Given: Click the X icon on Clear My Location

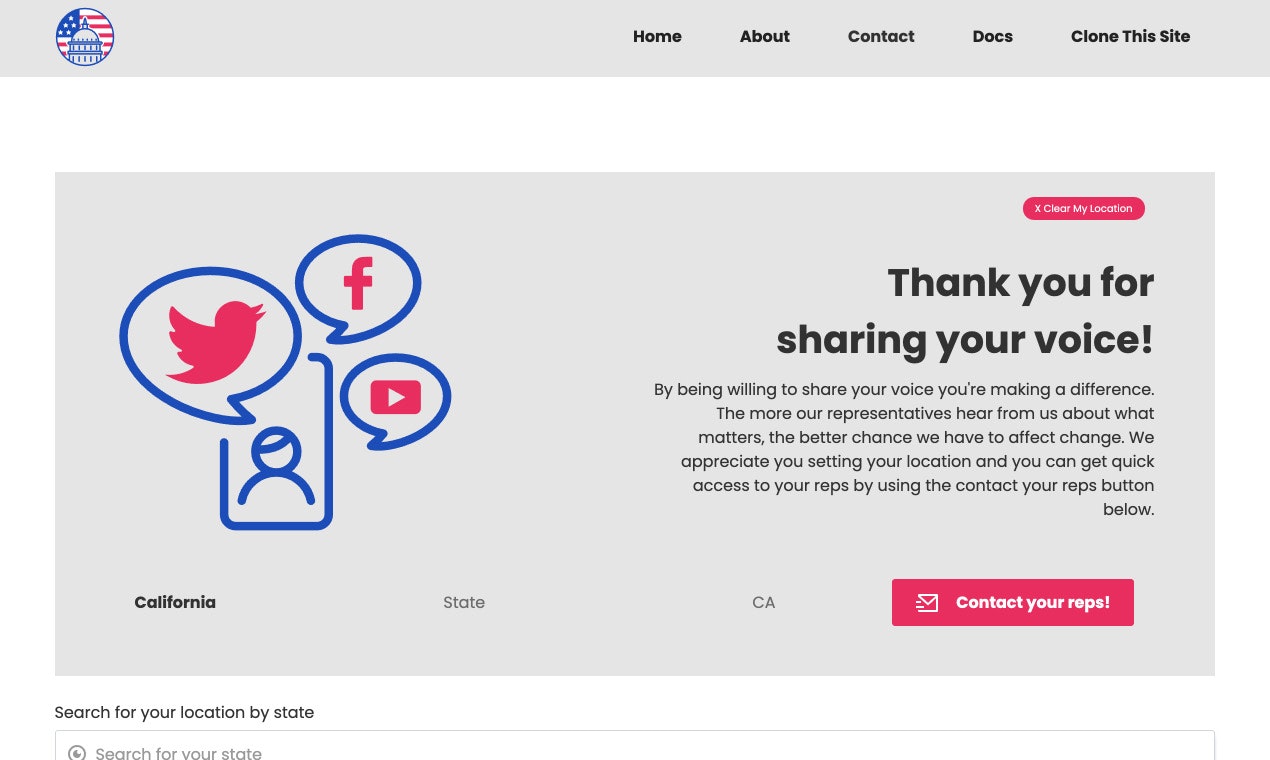Looking at the screenshot, I should pyautogui.click(x=1039, y=208).
